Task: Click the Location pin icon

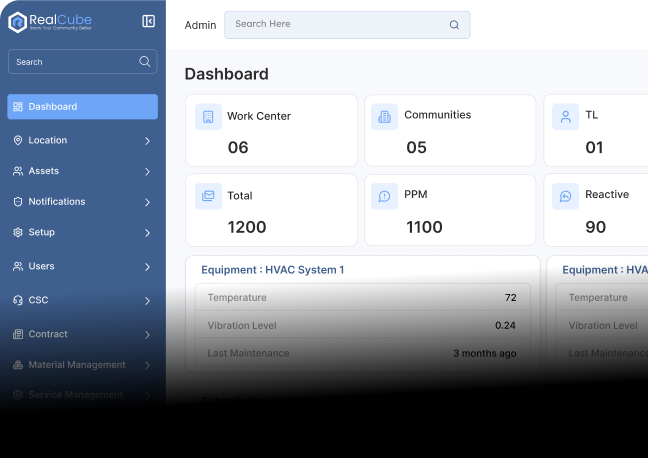Action: [x=18, y=140]
